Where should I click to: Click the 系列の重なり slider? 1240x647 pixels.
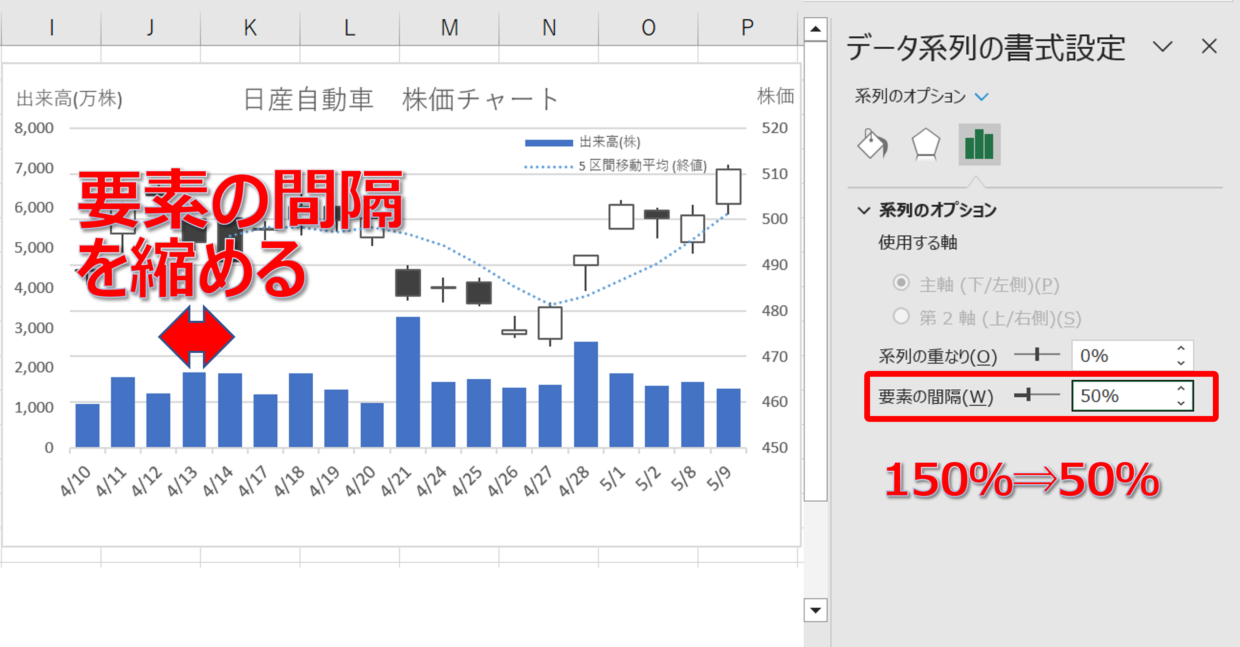pyautogui.click(x=1036, y=355)
